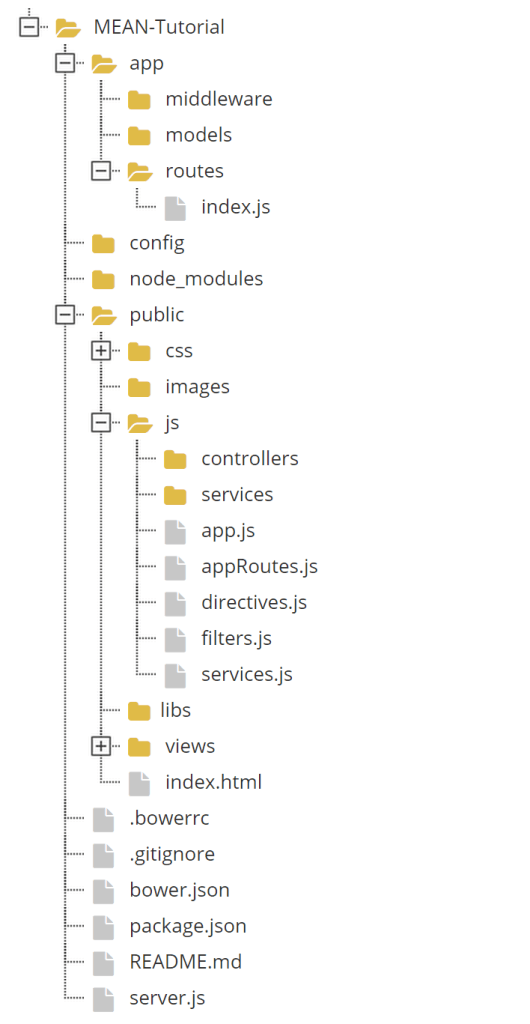
Task: Select the models folder label
Action: click(x=198, y=135)
